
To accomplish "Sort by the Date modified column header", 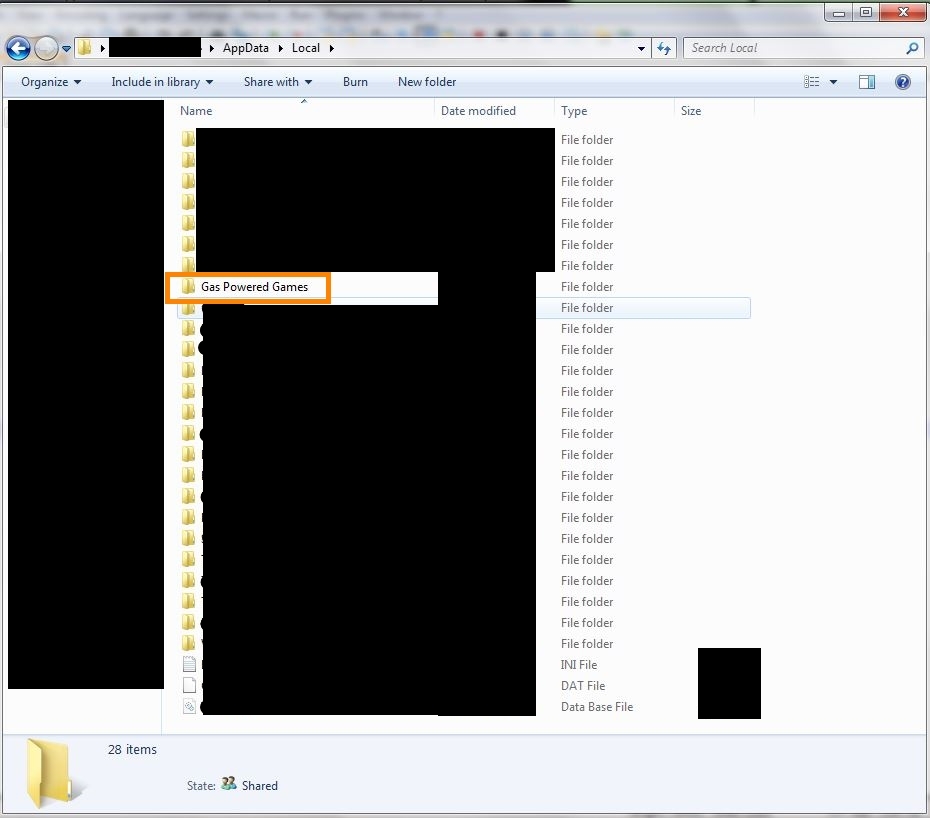I will (478, 111).
